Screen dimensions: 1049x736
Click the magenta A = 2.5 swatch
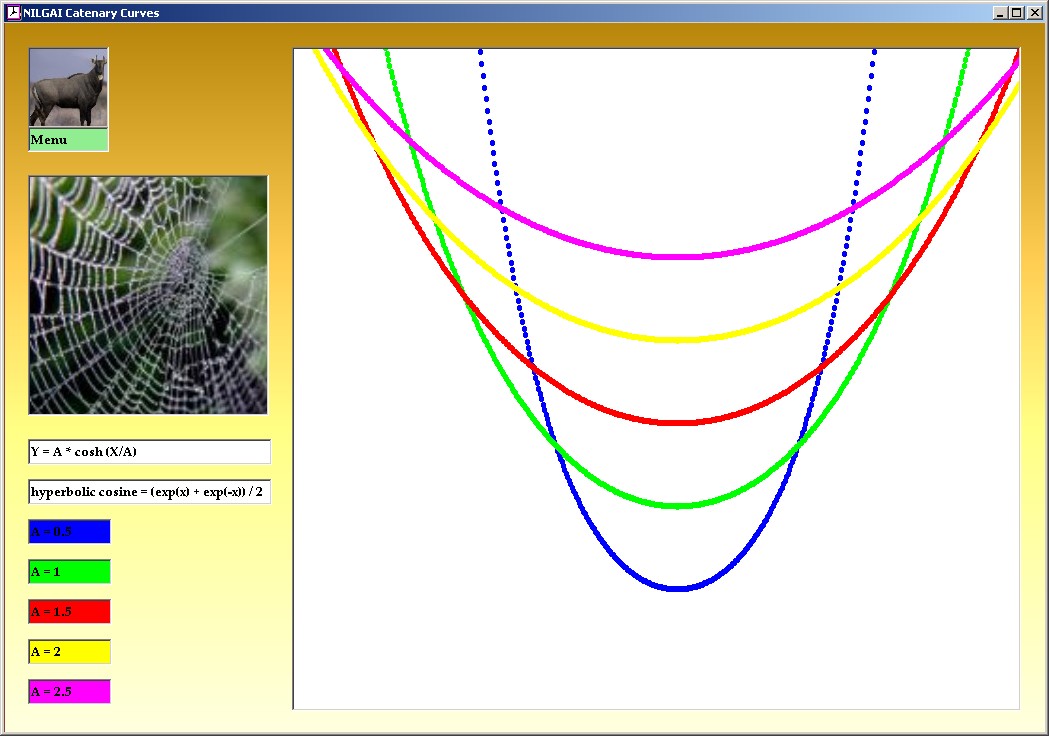coord(69,692)
